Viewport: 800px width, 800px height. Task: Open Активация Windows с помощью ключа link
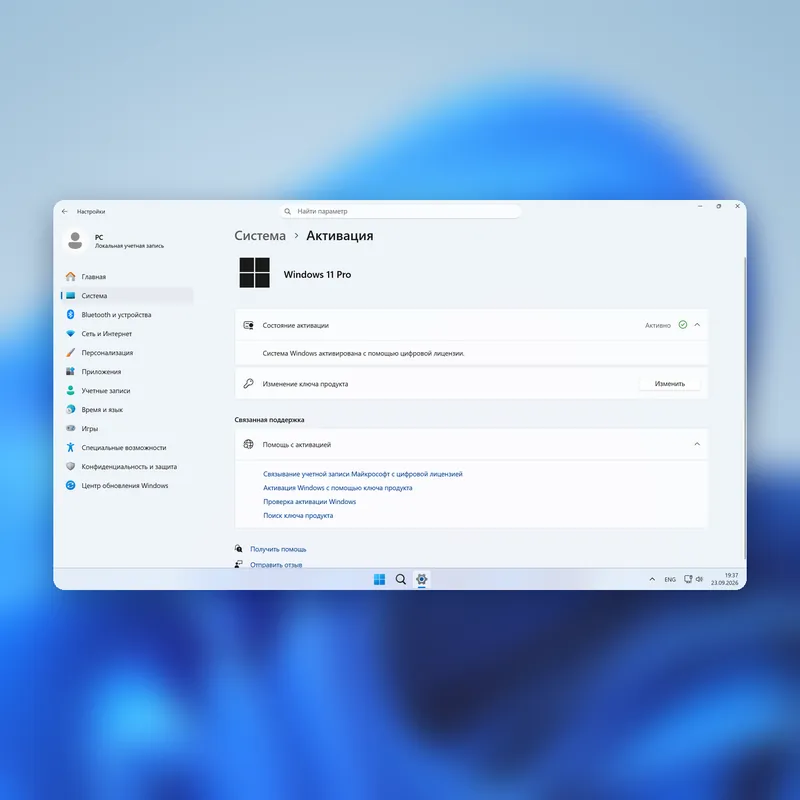pos(338,488)
